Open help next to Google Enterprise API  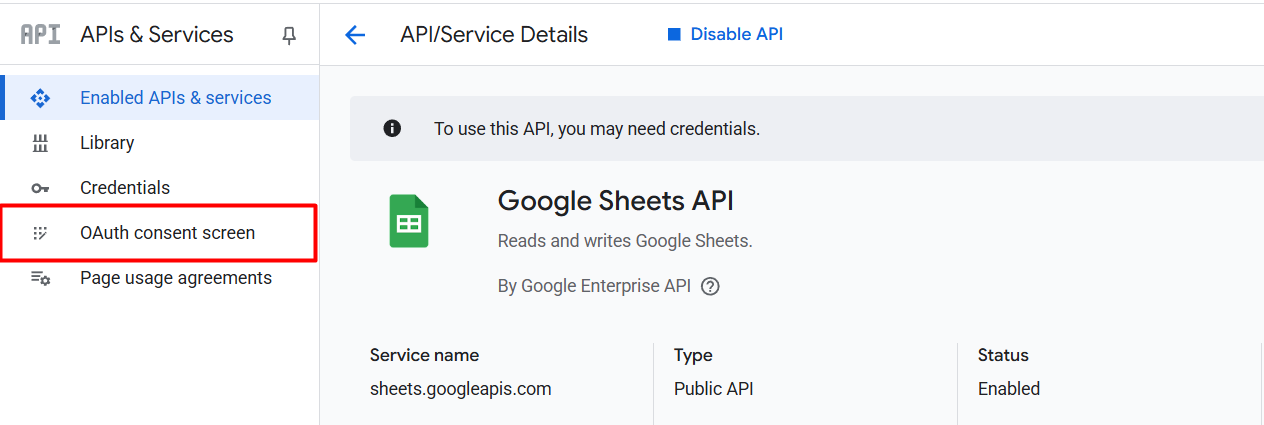[x=710, y=286]
